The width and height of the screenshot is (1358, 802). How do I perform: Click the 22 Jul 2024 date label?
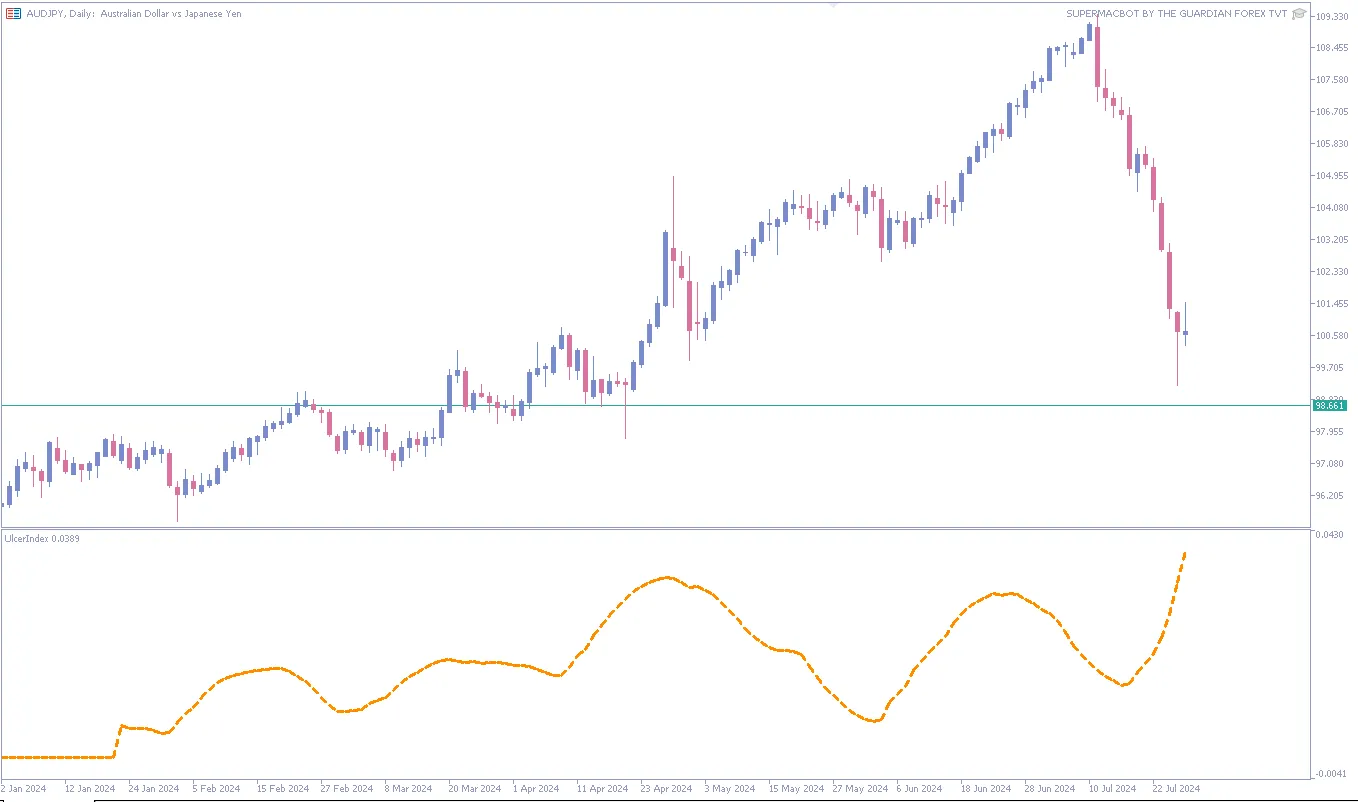click(1176, 789)
